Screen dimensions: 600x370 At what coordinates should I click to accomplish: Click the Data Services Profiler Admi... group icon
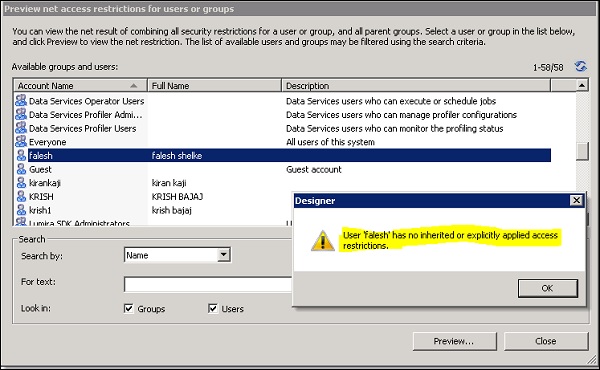tap(21, 114)
